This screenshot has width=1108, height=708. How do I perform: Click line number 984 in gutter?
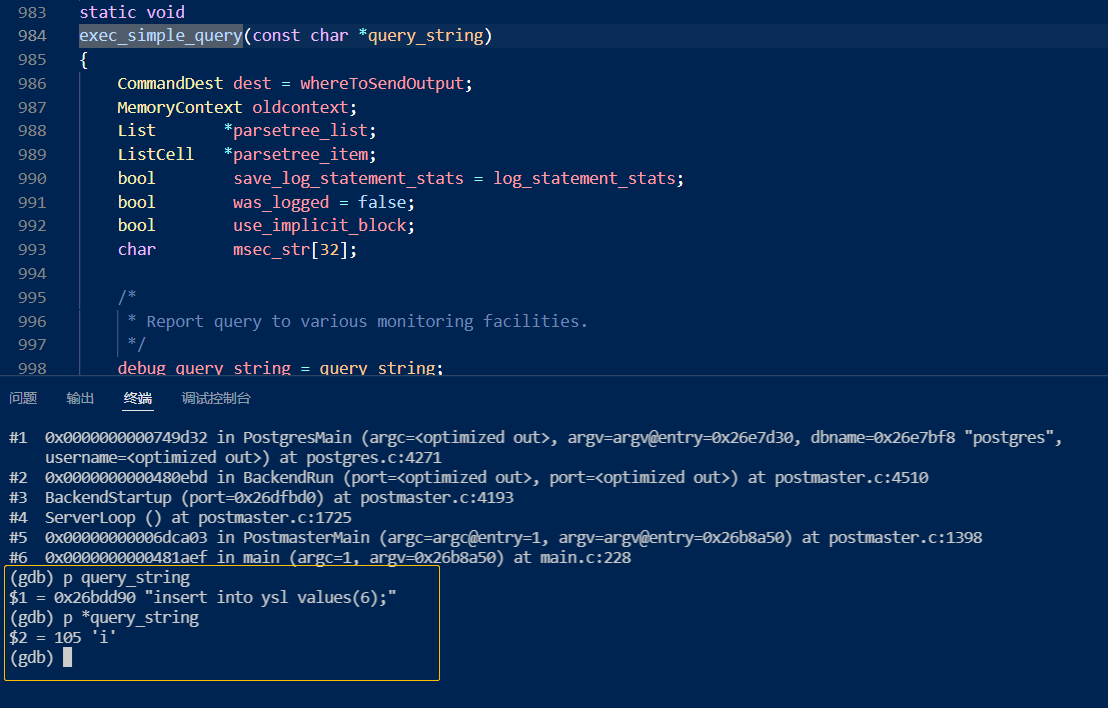[x=32, y=36]
